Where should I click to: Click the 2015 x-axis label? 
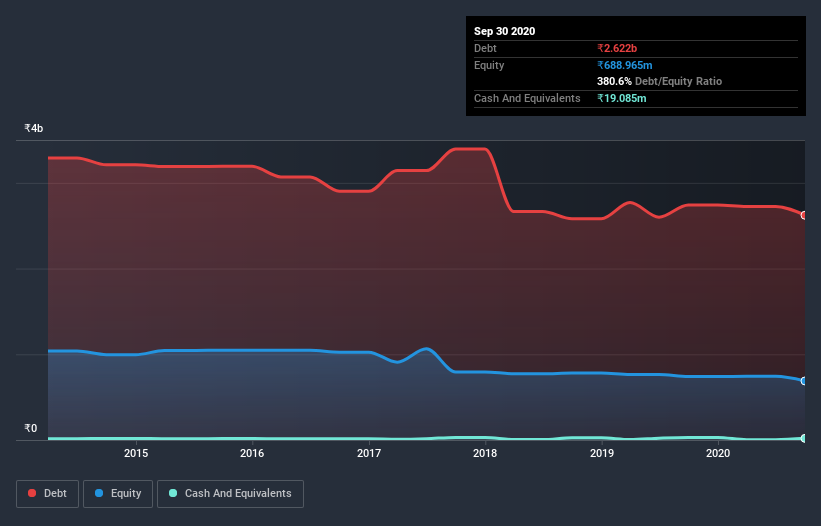coord(136,453)
